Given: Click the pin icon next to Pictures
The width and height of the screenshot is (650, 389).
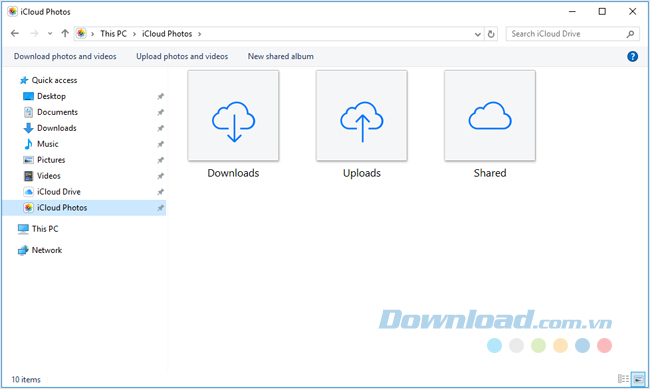Looking at the screenshot, I should tap(160, 160).
